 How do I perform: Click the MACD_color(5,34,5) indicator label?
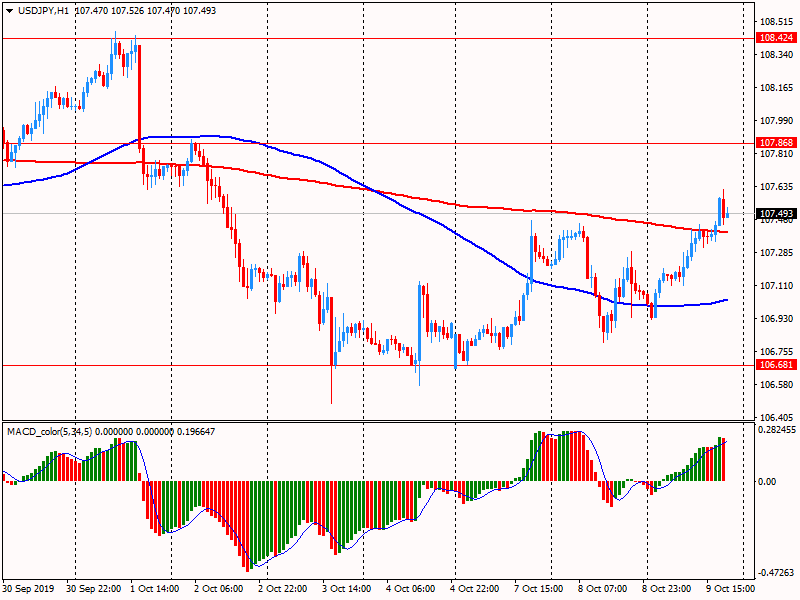click(x=49, y=432)
